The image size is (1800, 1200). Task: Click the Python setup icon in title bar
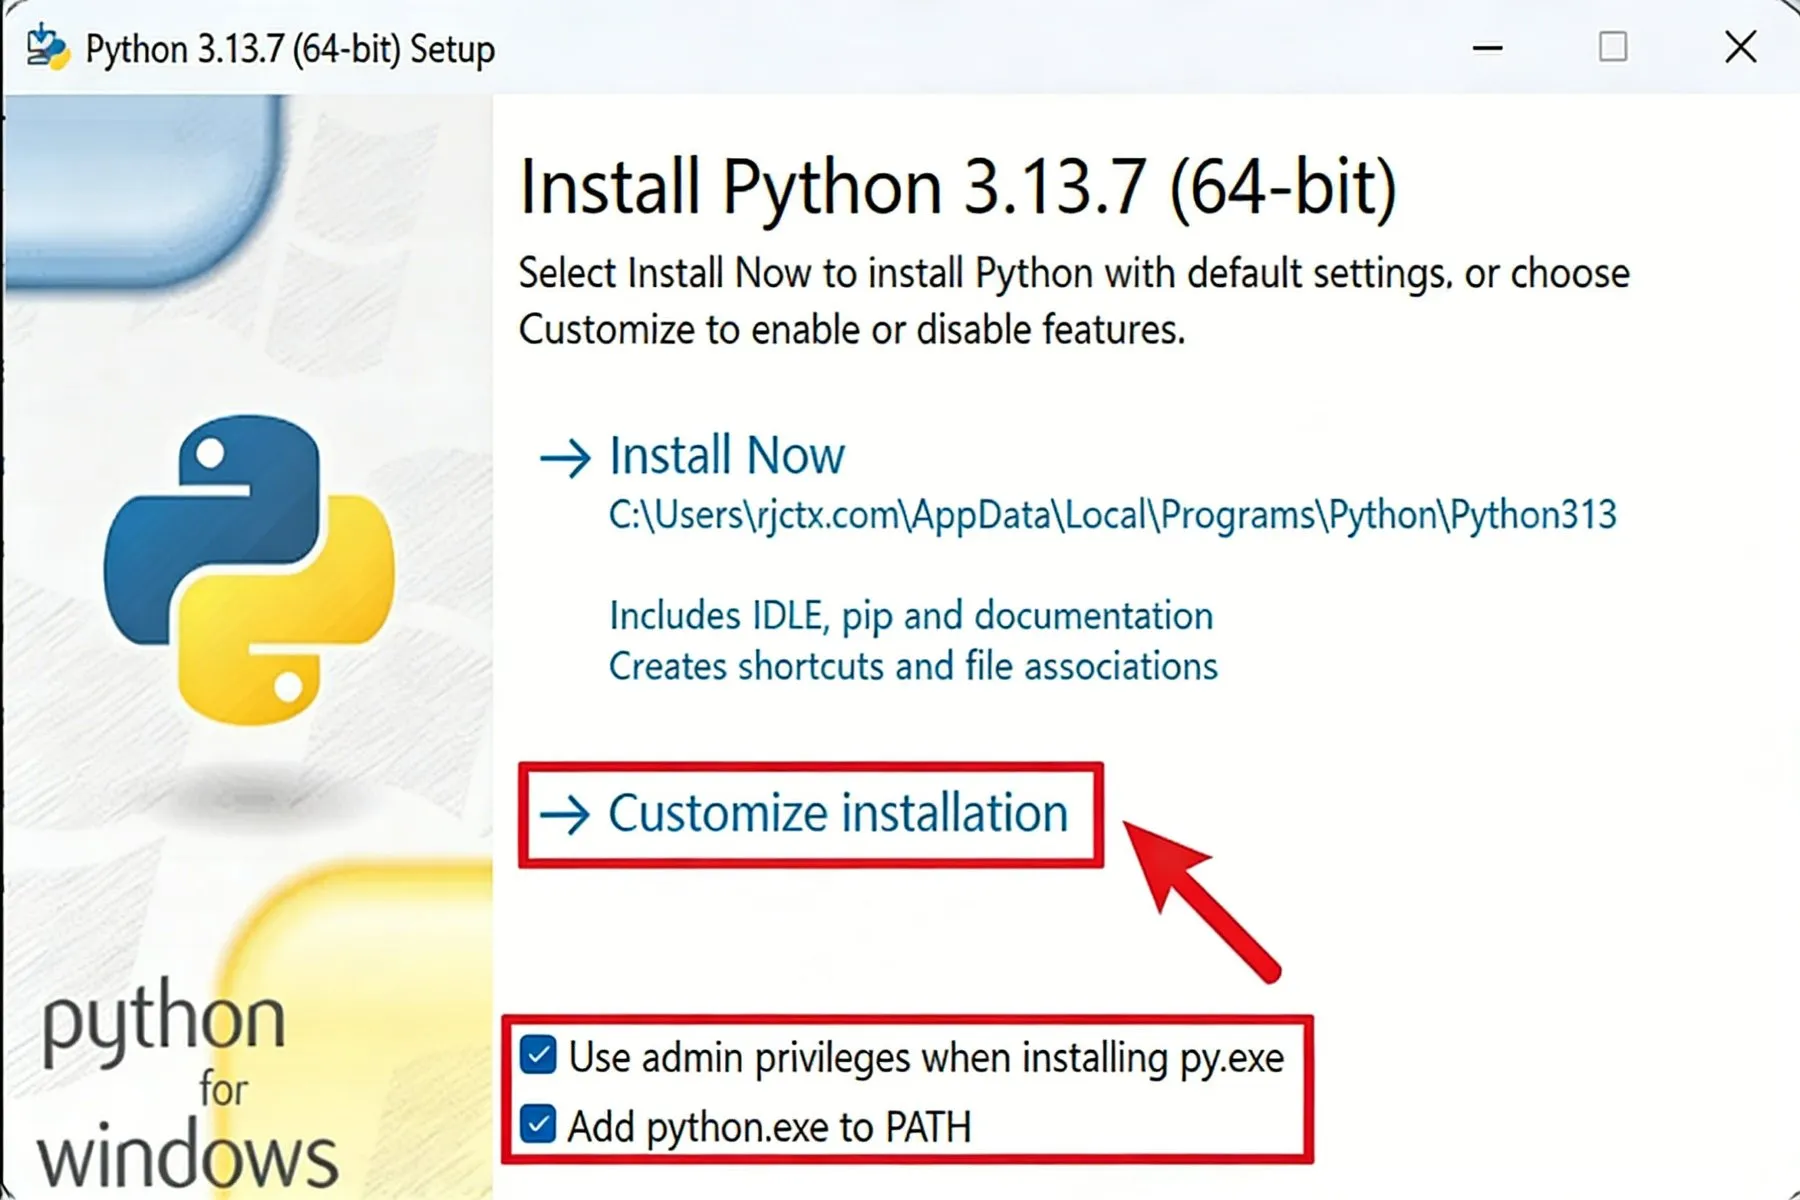point(47,47)
